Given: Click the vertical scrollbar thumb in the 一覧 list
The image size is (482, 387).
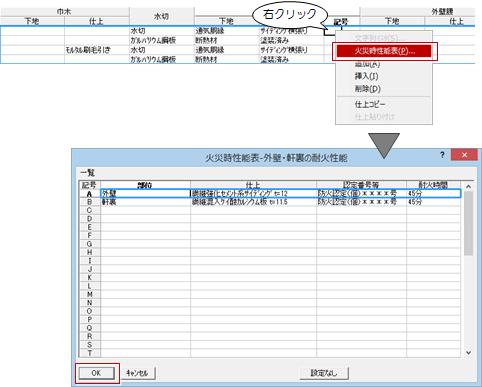Looking at the screenshot, I should 468,223.
